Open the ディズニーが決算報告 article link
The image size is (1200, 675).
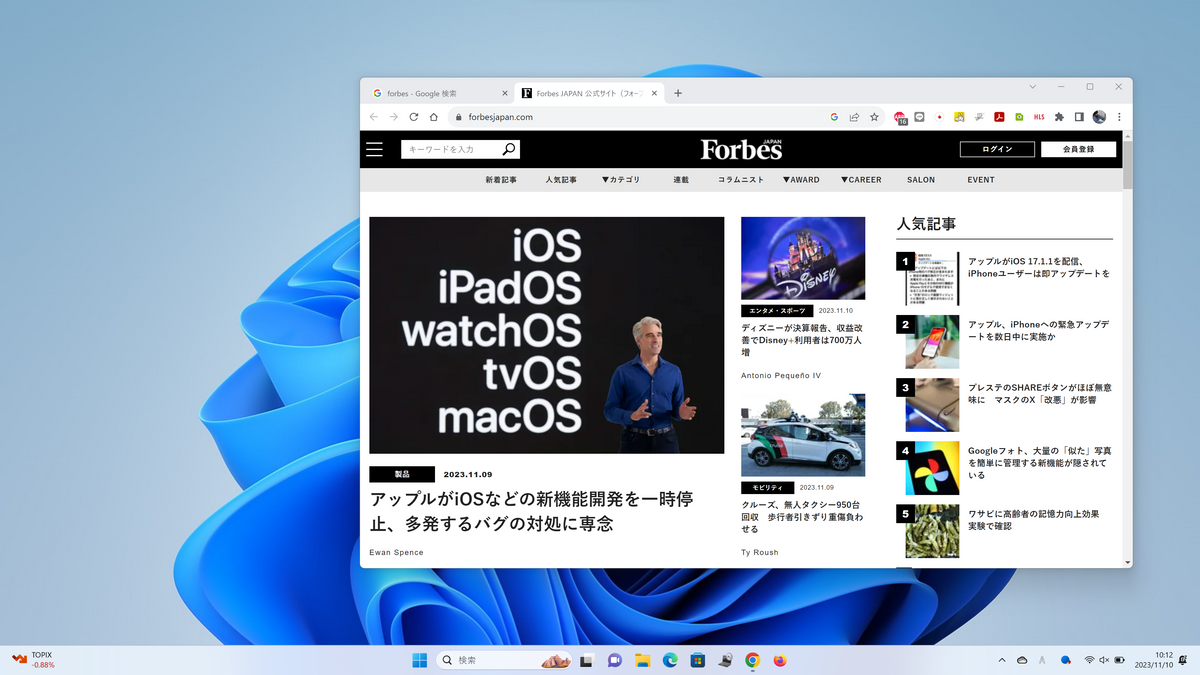point(802,340)
